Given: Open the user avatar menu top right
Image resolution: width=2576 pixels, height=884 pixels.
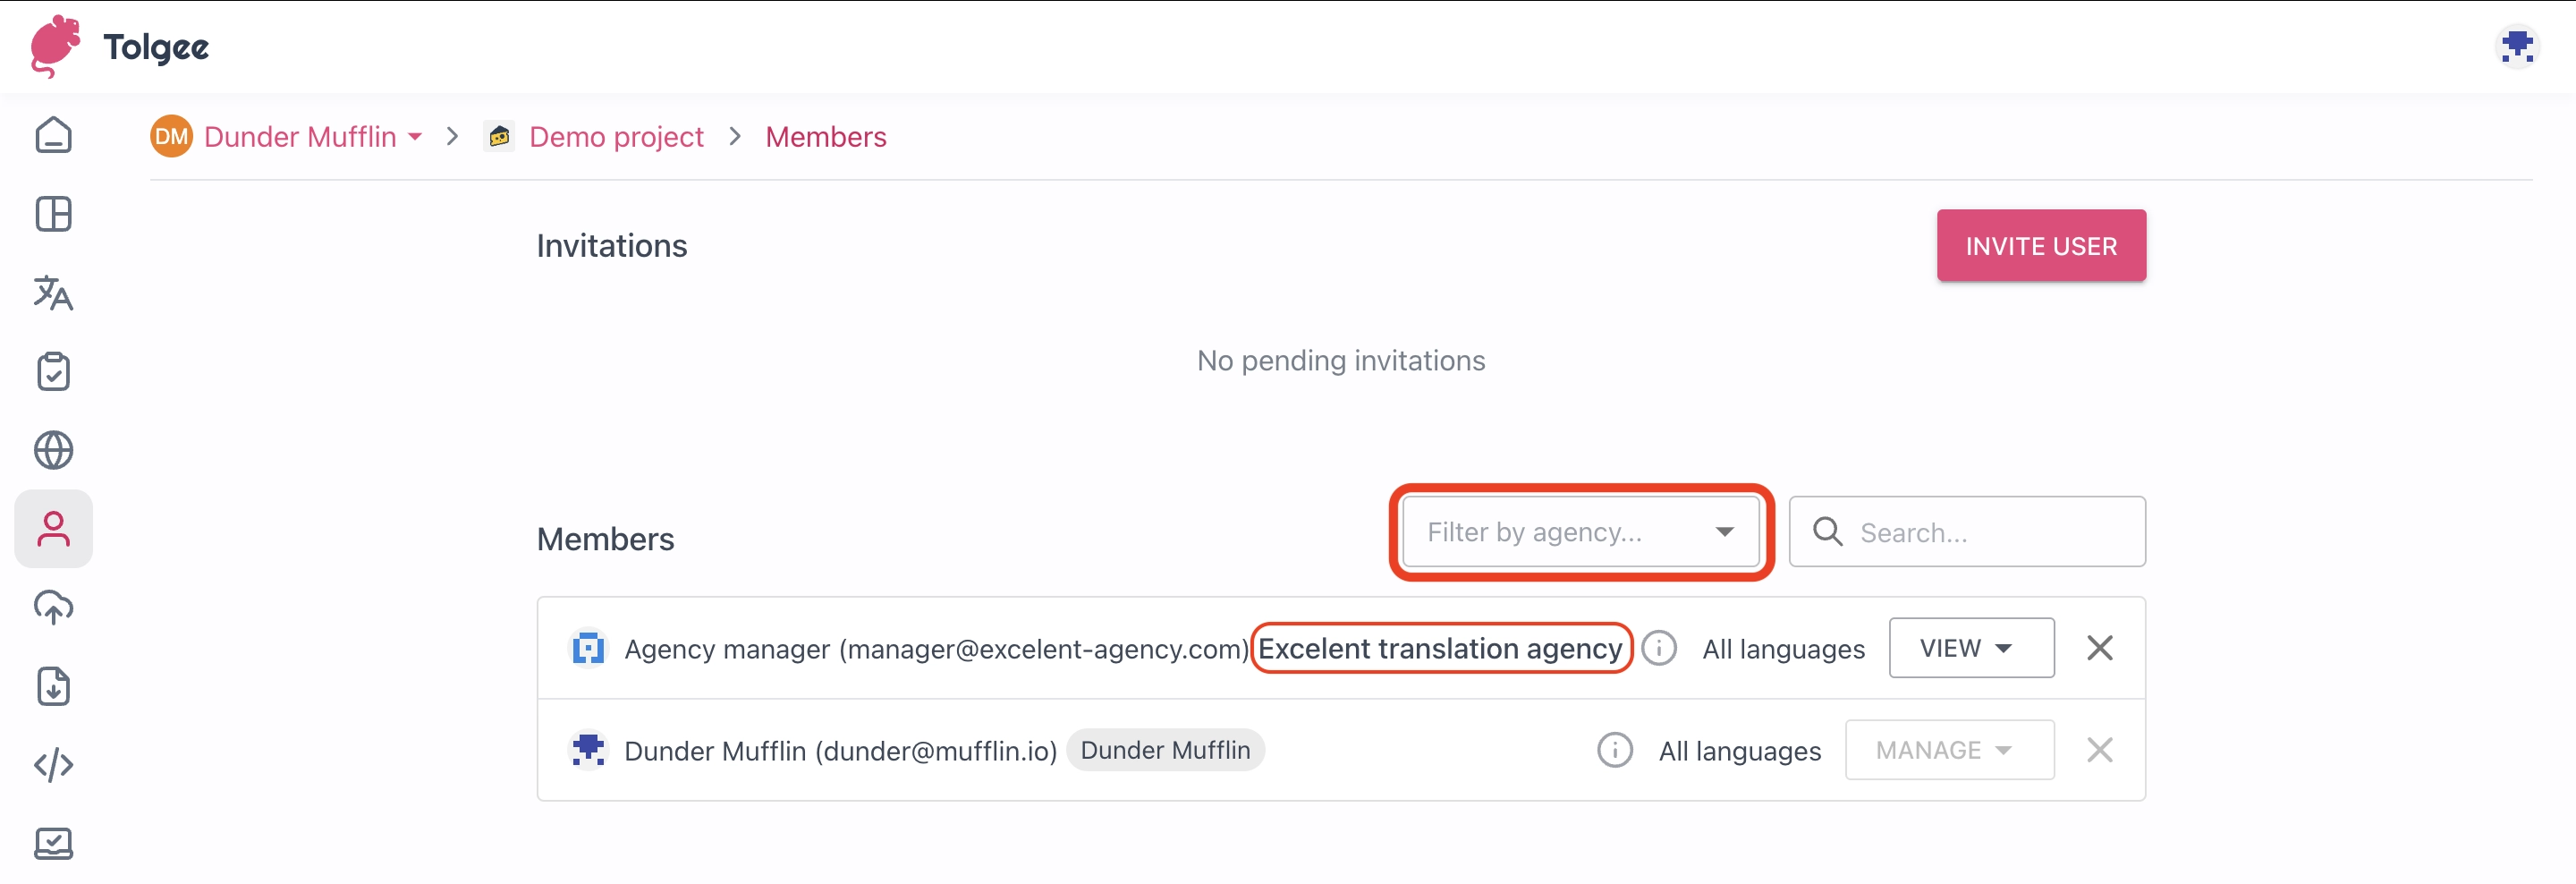Looking at the screenshot, I should [2519, 45].
